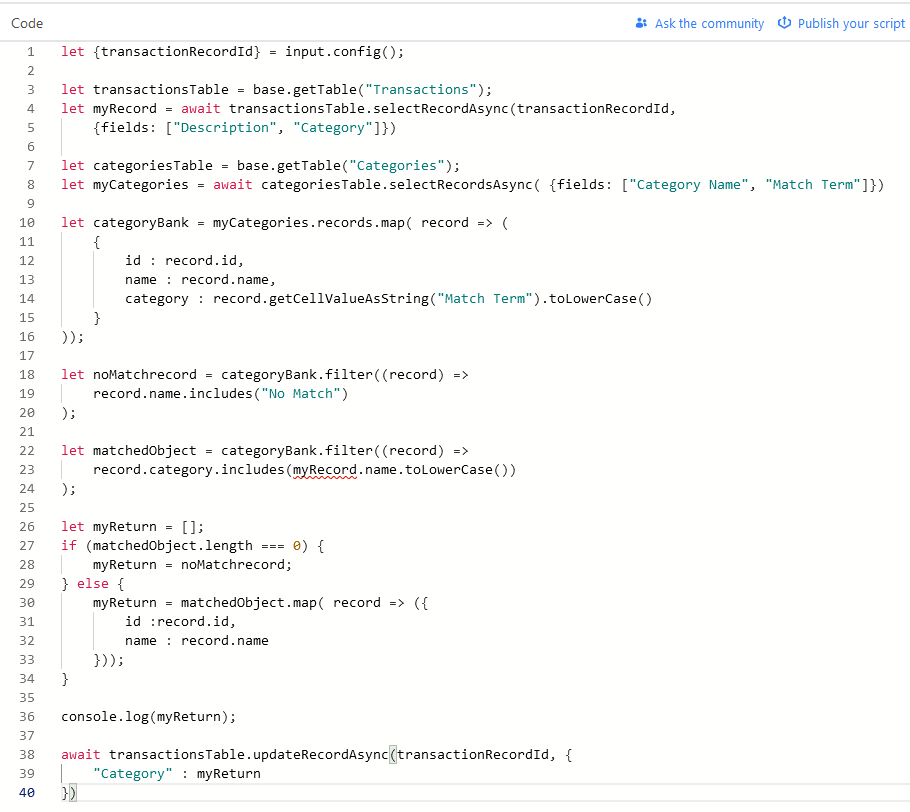Open the Ask the community link
The image size is (910, 812).
point(709,24)
